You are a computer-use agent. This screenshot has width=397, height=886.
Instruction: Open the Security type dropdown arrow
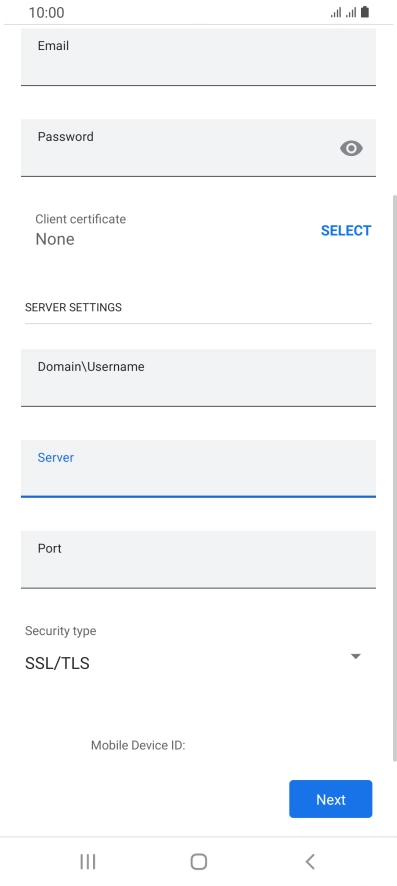(355, 657)
